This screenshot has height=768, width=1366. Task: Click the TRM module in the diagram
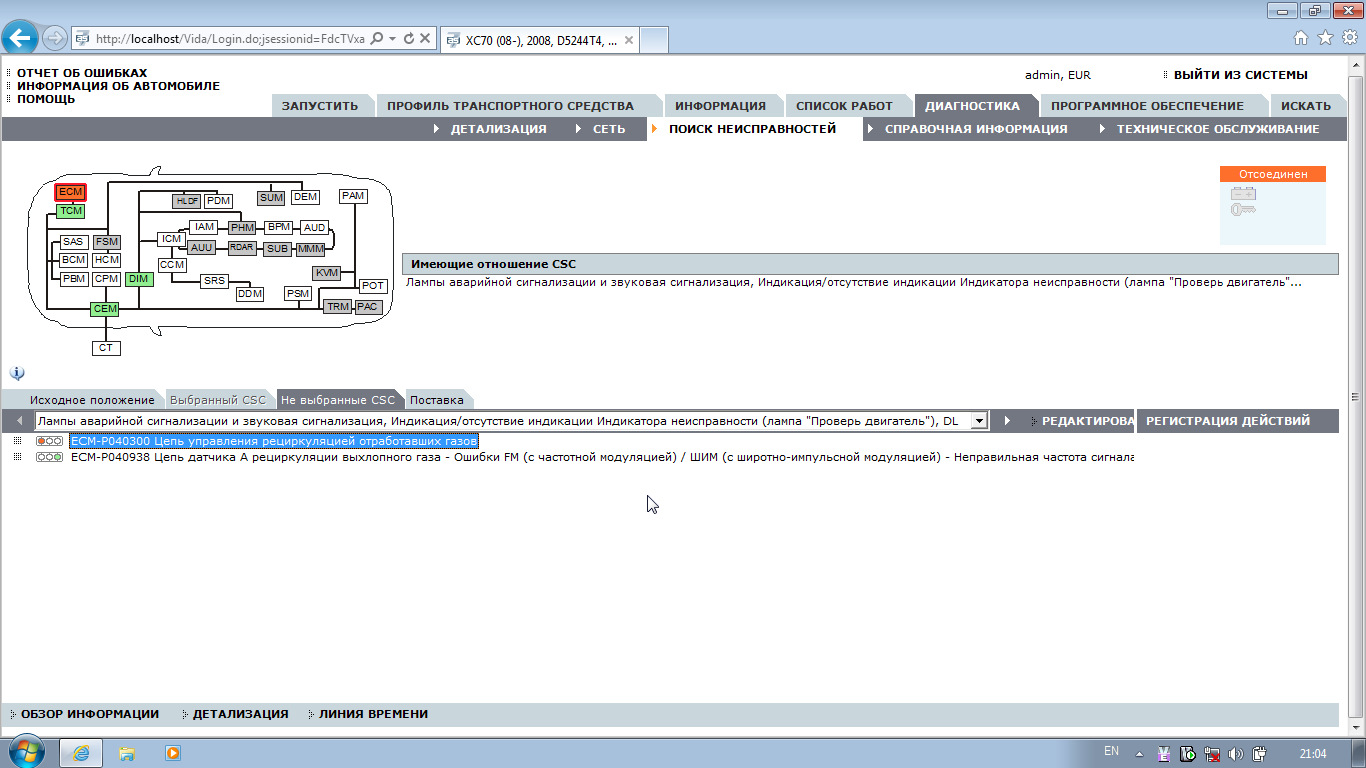(338, 307)
